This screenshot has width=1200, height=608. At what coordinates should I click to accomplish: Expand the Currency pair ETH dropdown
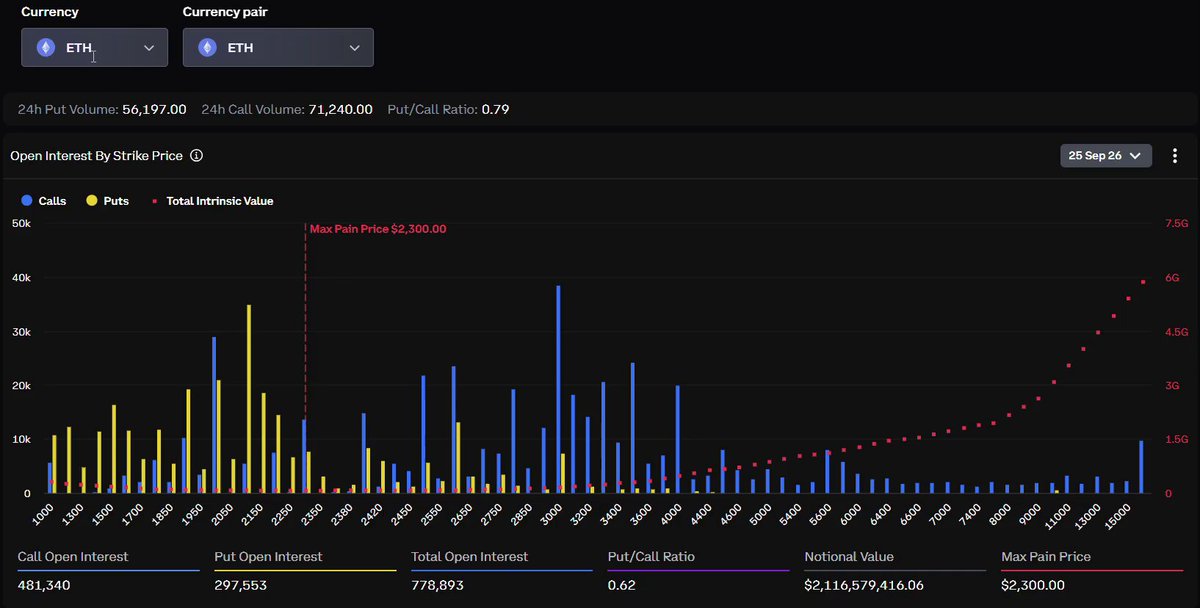pos(278,47)
